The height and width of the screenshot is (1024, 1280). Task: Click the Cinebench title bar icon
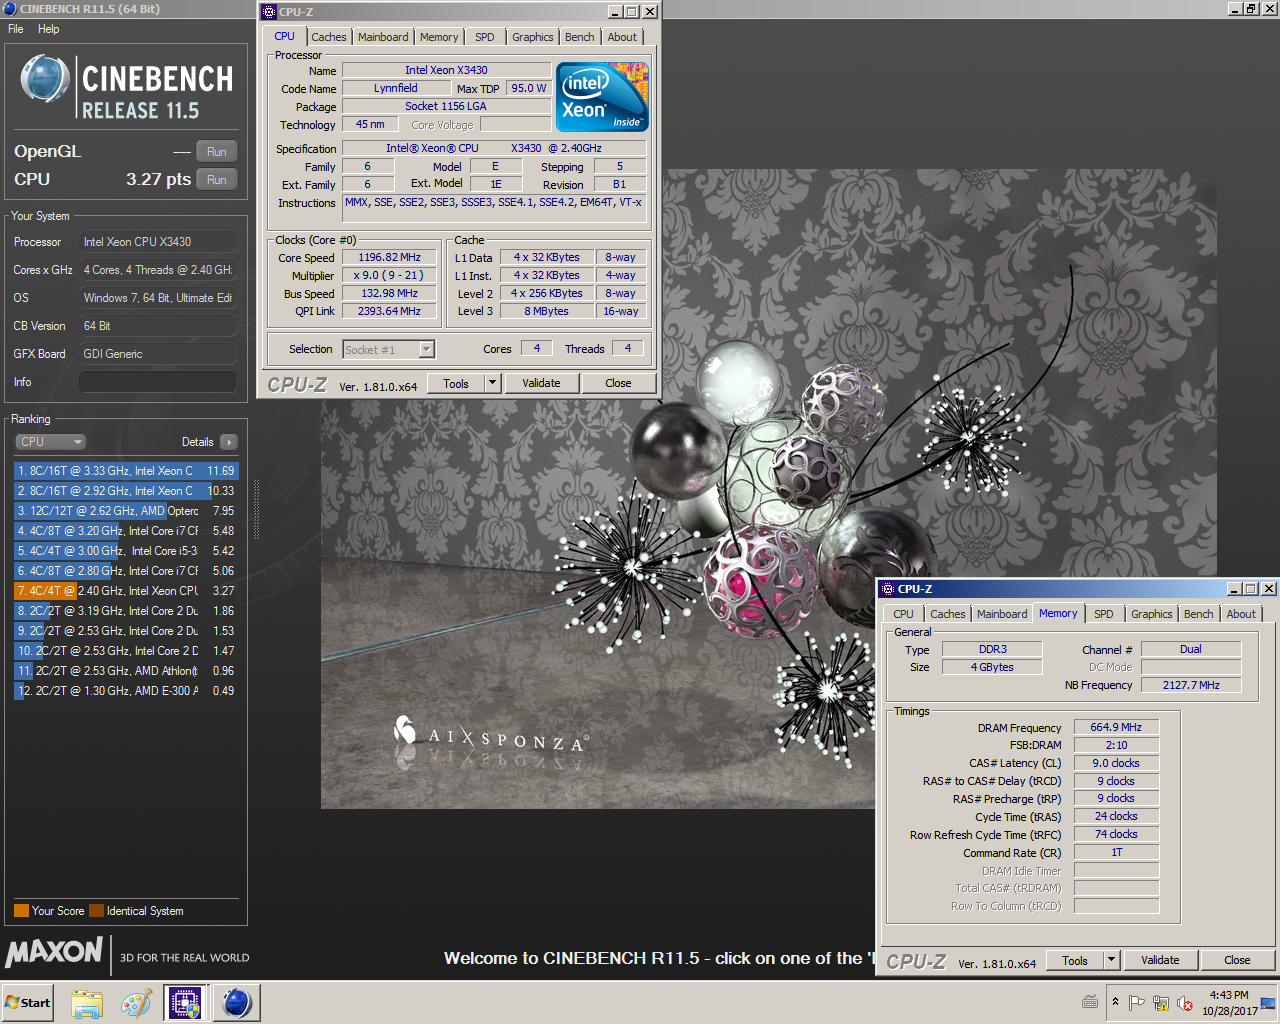pos(9,8)
